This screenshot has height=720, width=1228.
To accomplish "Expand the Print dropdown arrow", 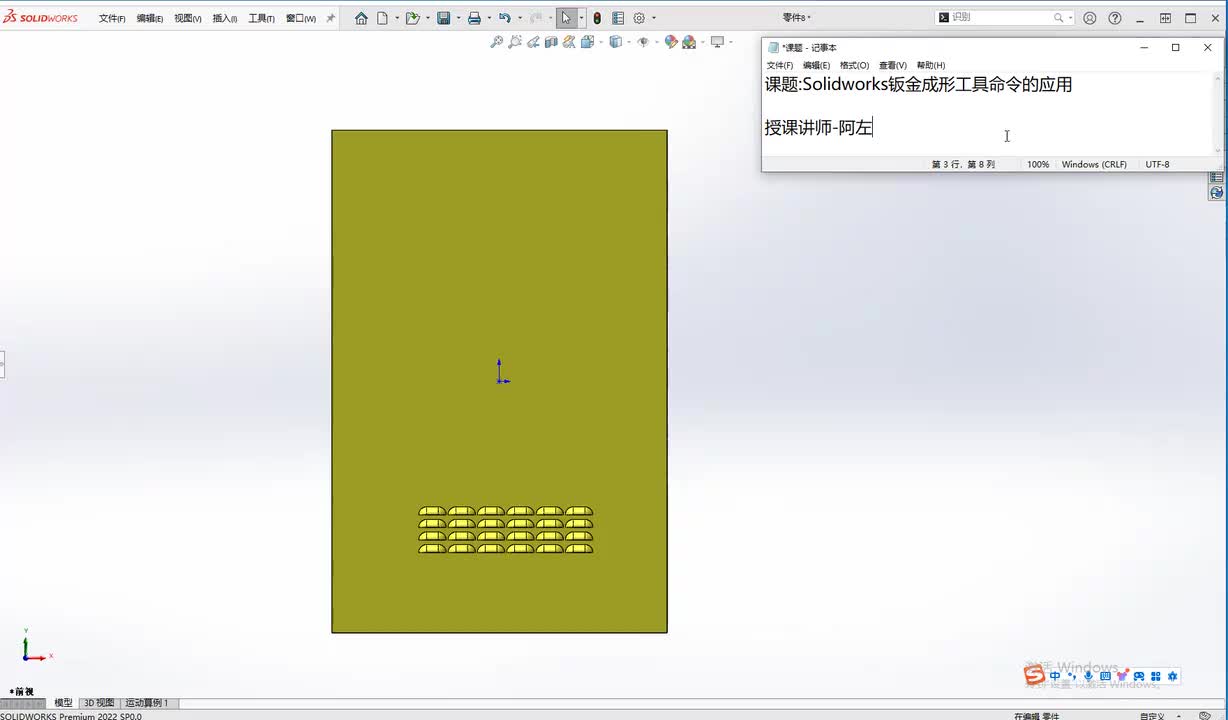I will (x=490, y=18).
